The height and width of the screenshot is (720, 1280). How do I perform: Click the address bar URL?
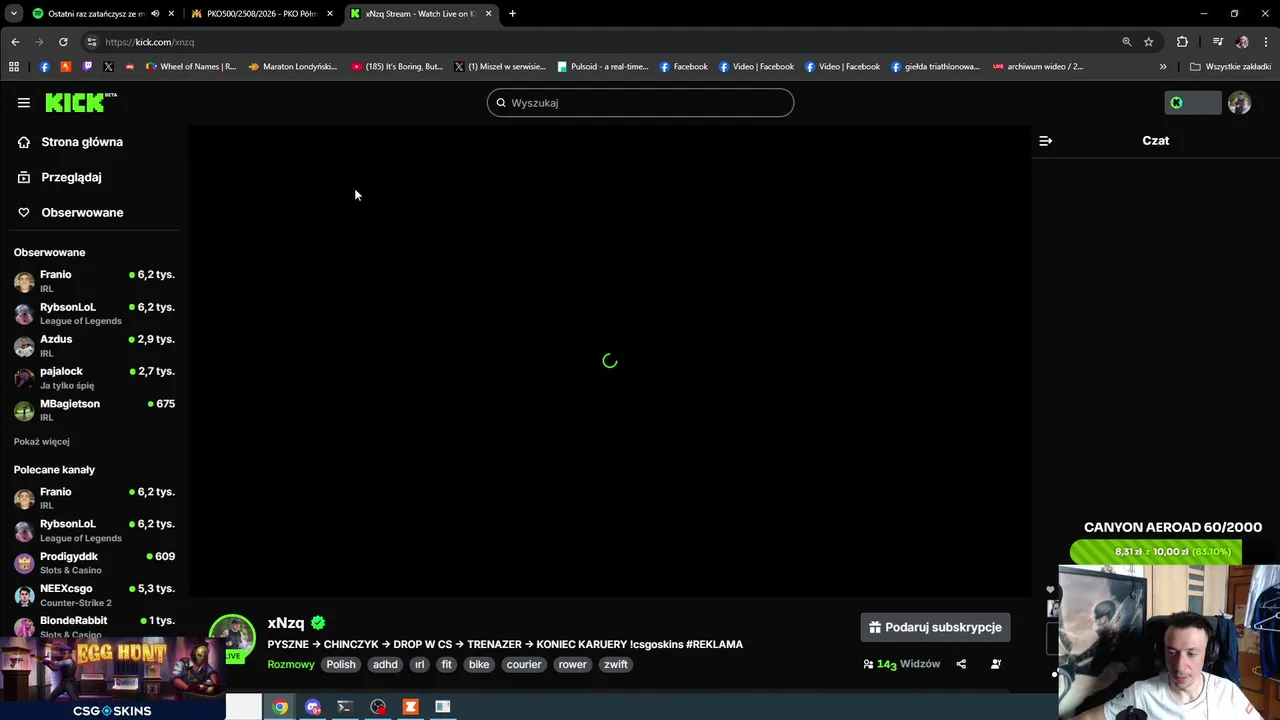(x=150, y=42)
